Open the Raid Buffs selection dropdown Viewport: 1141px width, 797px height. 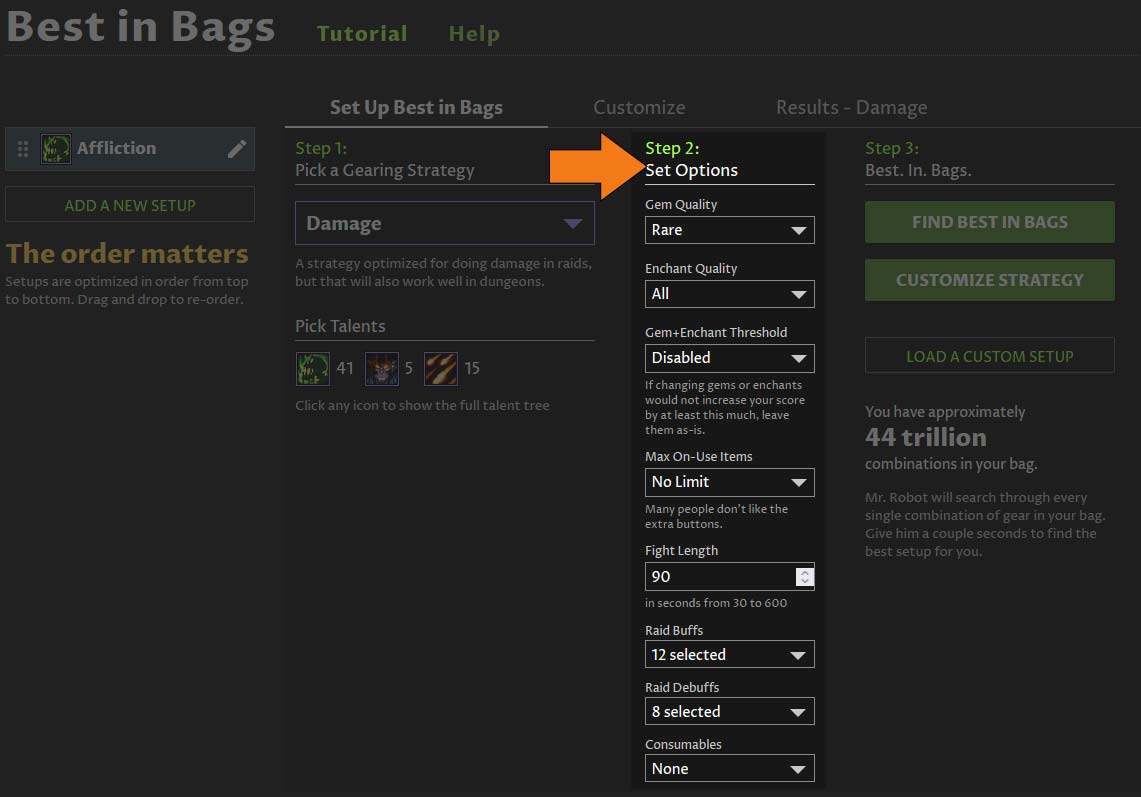[729, 654]
